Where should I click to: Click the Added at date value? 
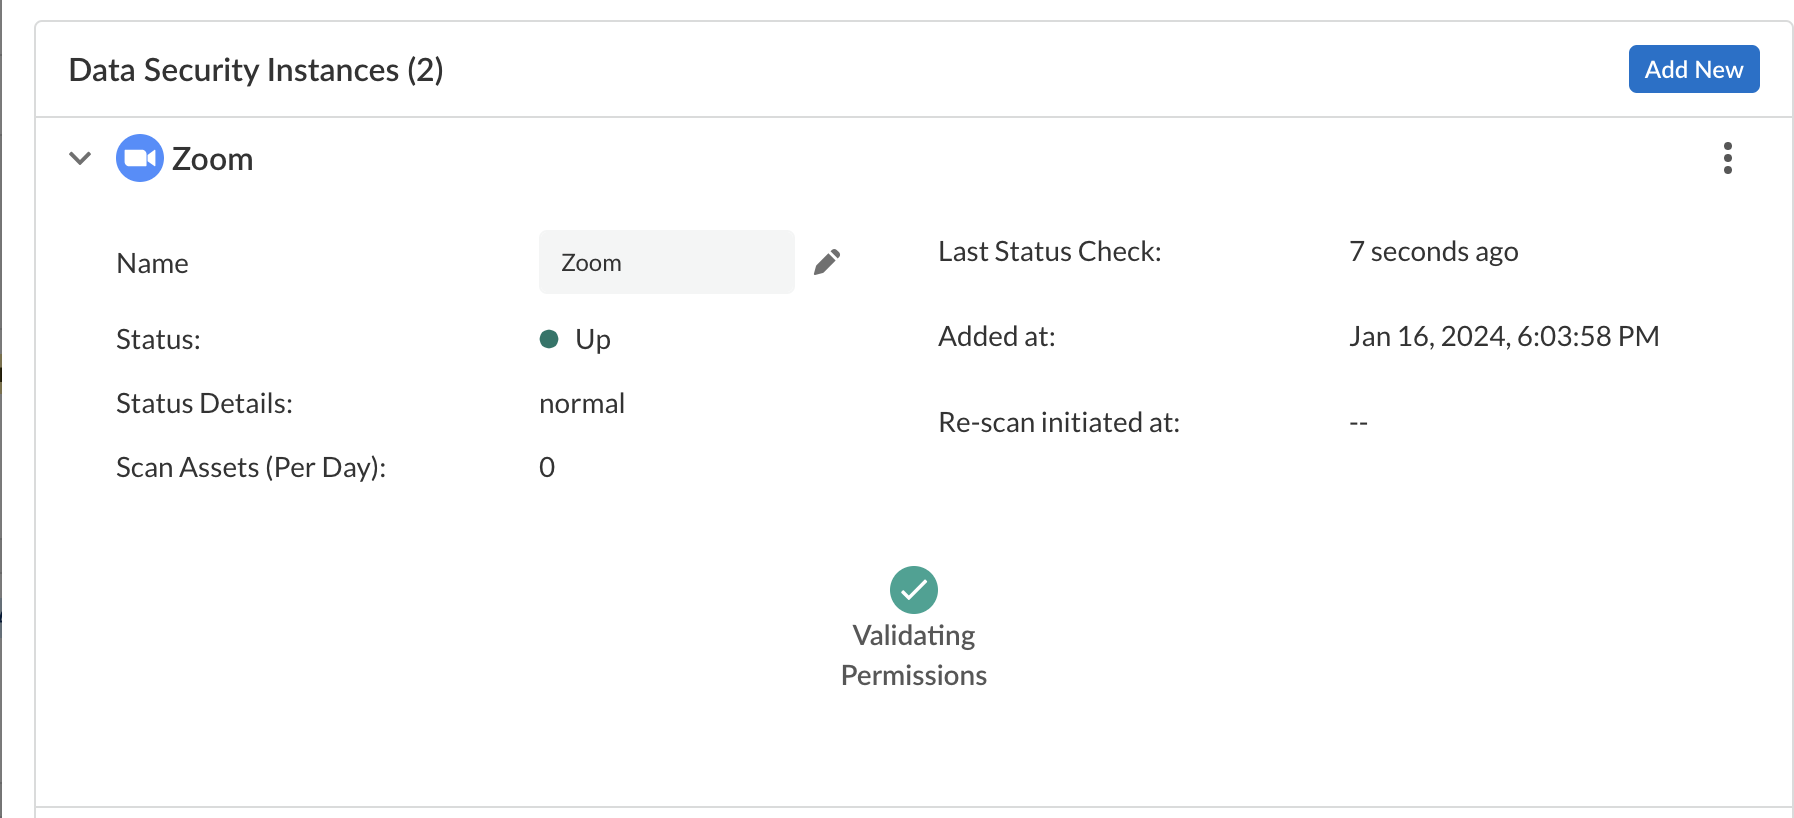[x=1503, y=336]
